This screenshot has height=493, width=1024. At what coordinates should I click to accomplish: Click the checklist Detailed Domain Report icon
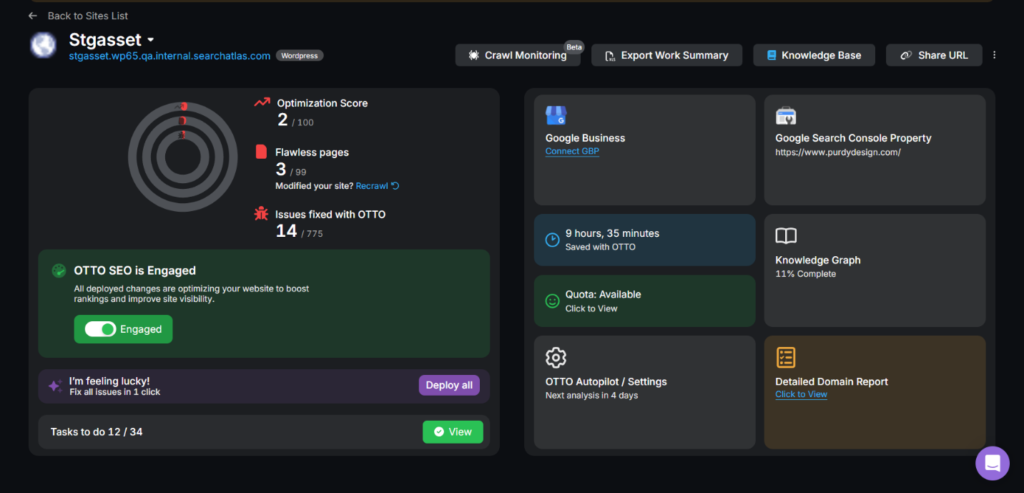pos(786,358)
